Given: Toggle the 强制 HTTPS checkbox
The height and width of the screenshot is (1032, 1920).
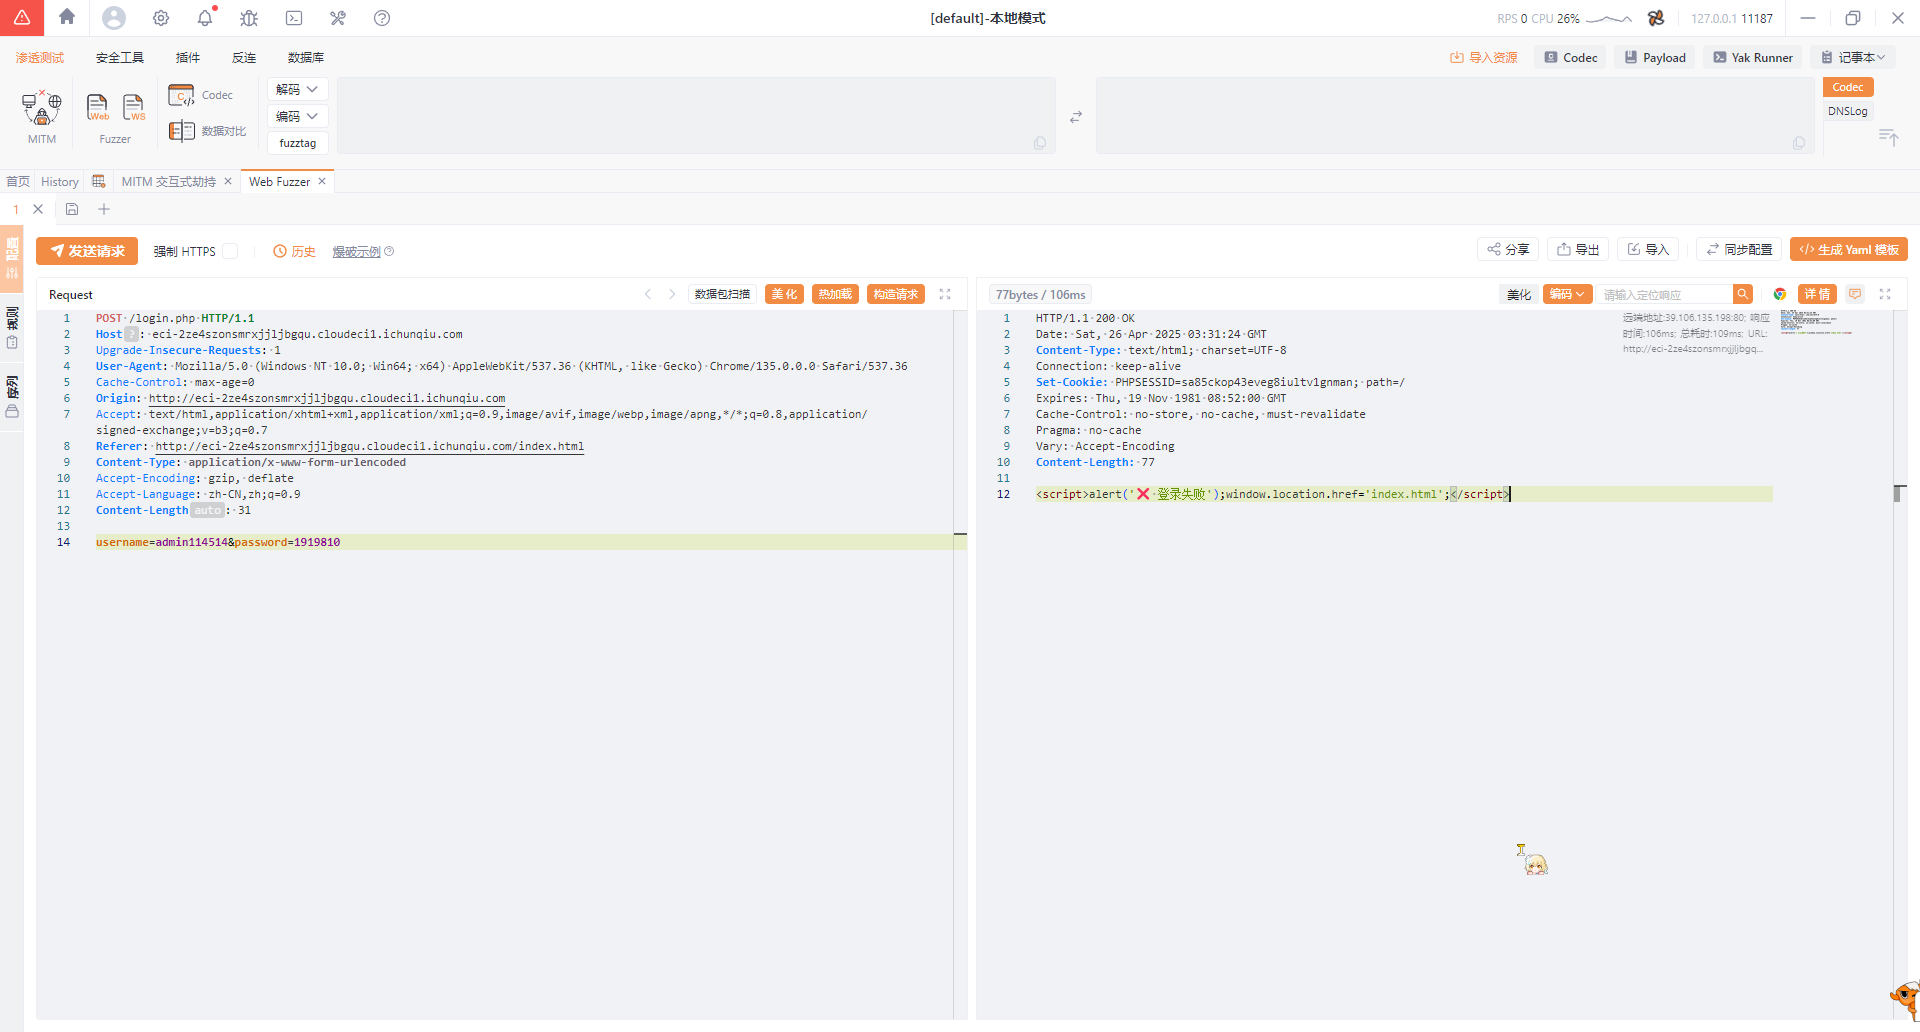Looking at the screenshot, I should point(230,251).
